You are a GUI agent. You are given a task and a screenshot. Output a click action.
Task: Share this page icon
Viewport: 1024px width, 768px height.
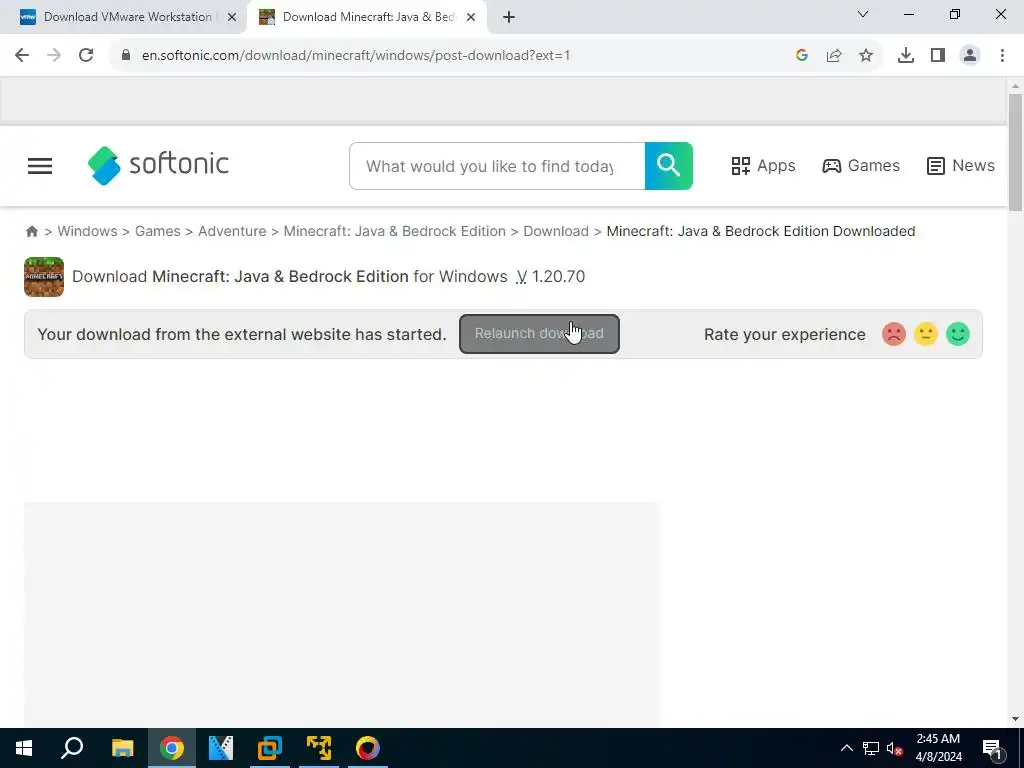(834, 56)
